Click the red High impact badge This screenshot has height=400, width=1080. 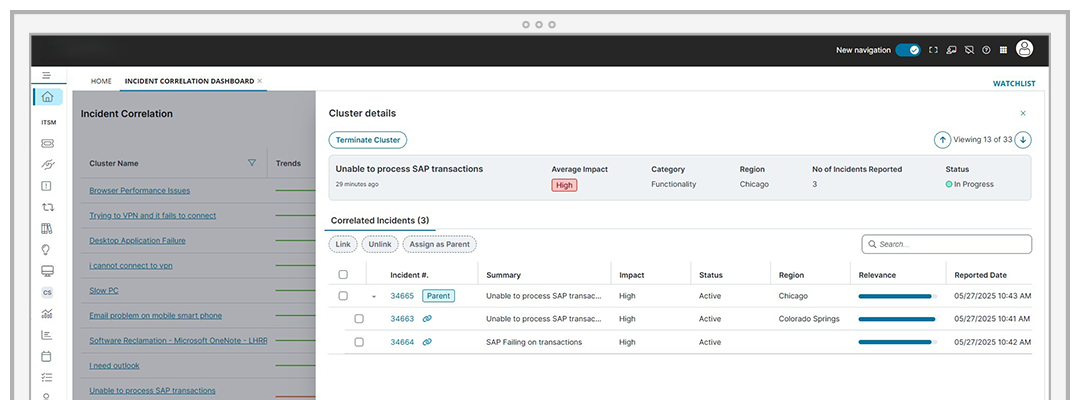click(564, 185)
